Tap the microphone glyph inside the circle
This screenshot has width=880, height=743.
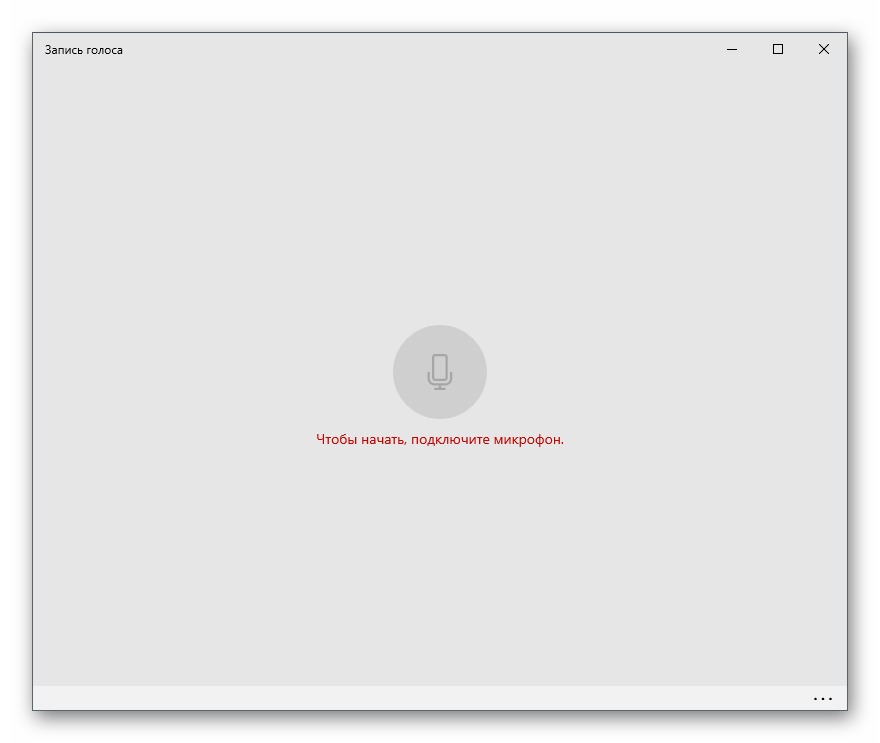[439, 371]
